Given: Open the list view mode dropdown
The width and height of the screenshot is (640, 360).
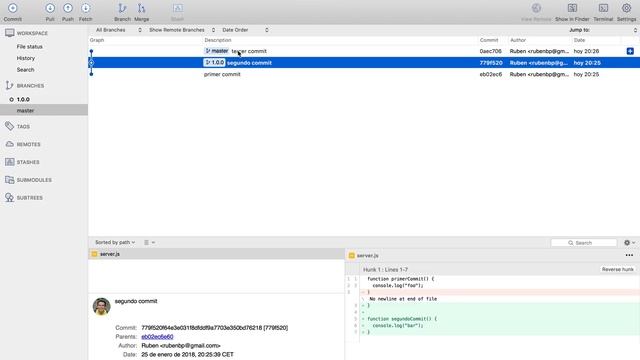Looking at the screenshot, I should [x=149, y=242].
